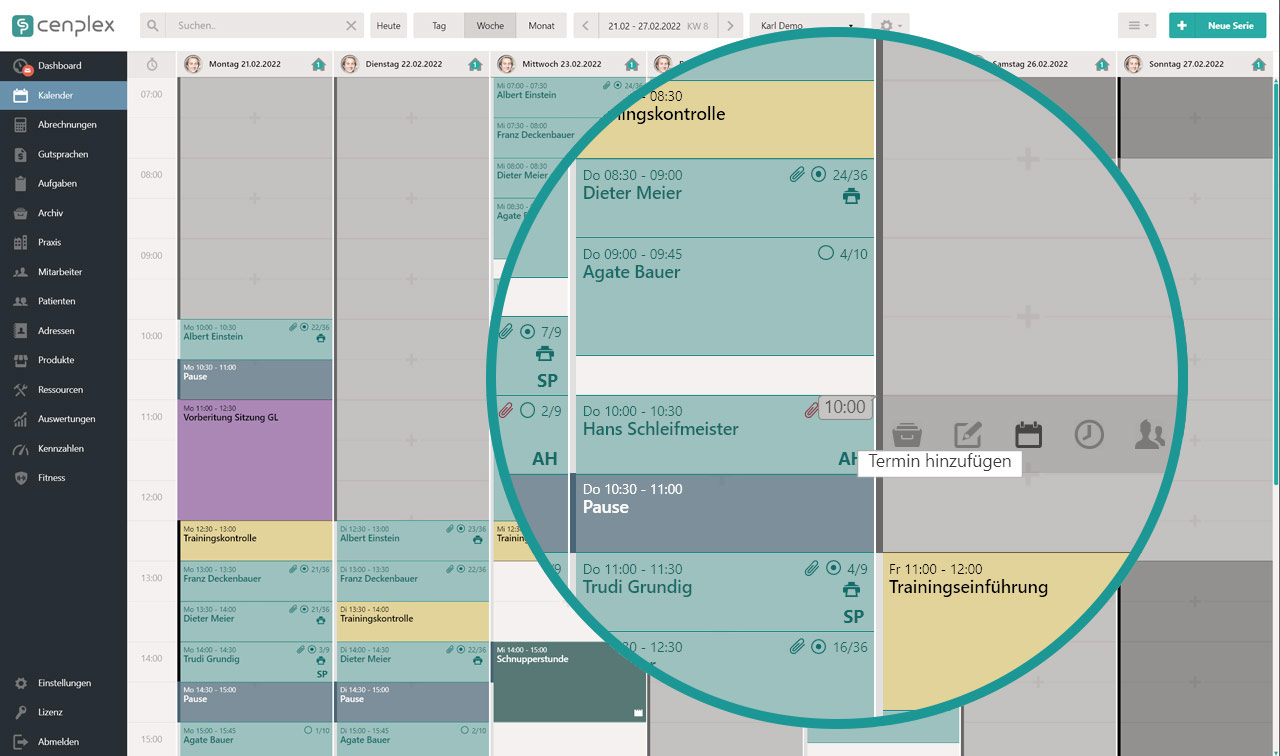Expand the hamburger menu dropdown in the top bar
This screenshot has height=756, width=1280.
(x=1138, y=26)
